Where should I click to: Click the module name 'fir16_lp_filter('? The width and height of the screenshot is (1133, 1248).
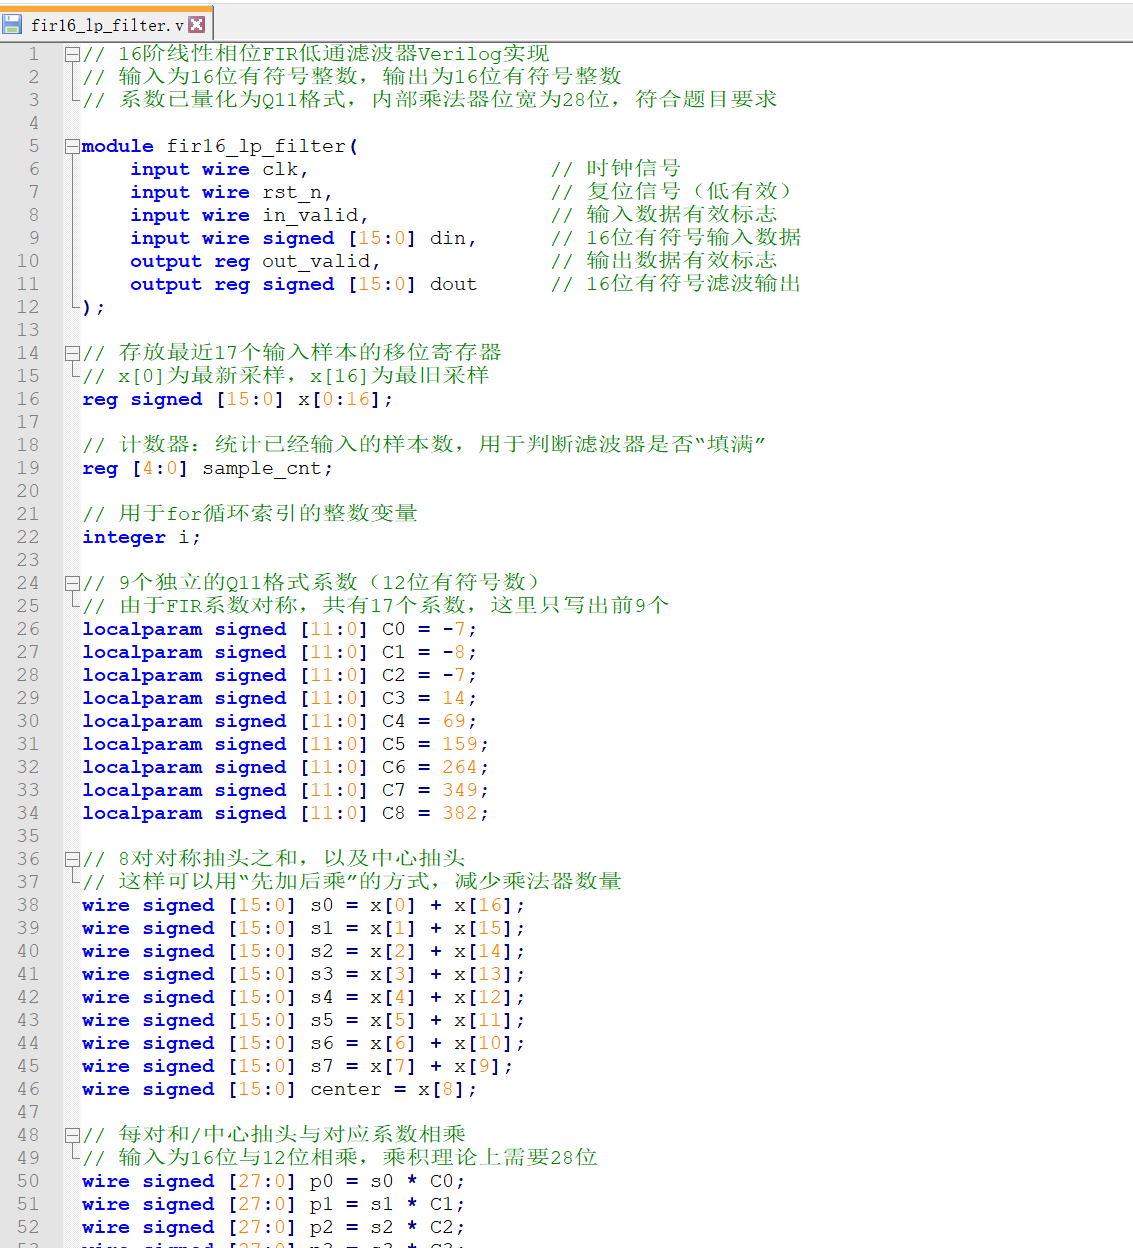[262, 146]
